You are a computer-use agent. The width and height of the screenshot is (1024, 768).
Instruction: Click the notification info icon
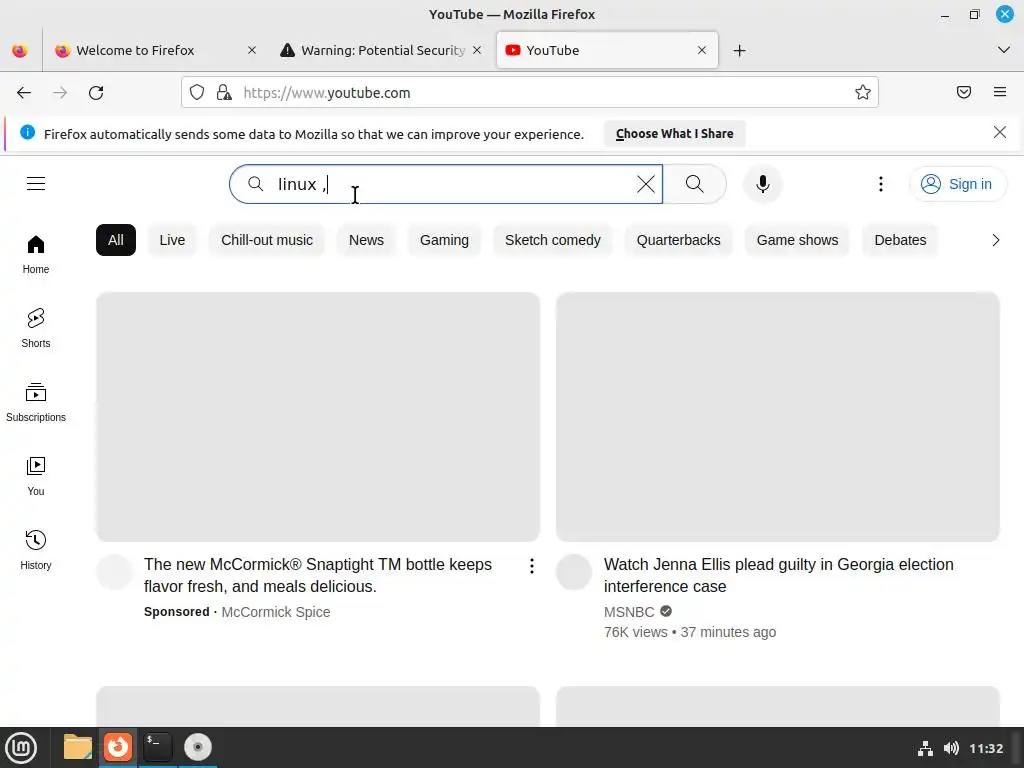coord(27,133)
